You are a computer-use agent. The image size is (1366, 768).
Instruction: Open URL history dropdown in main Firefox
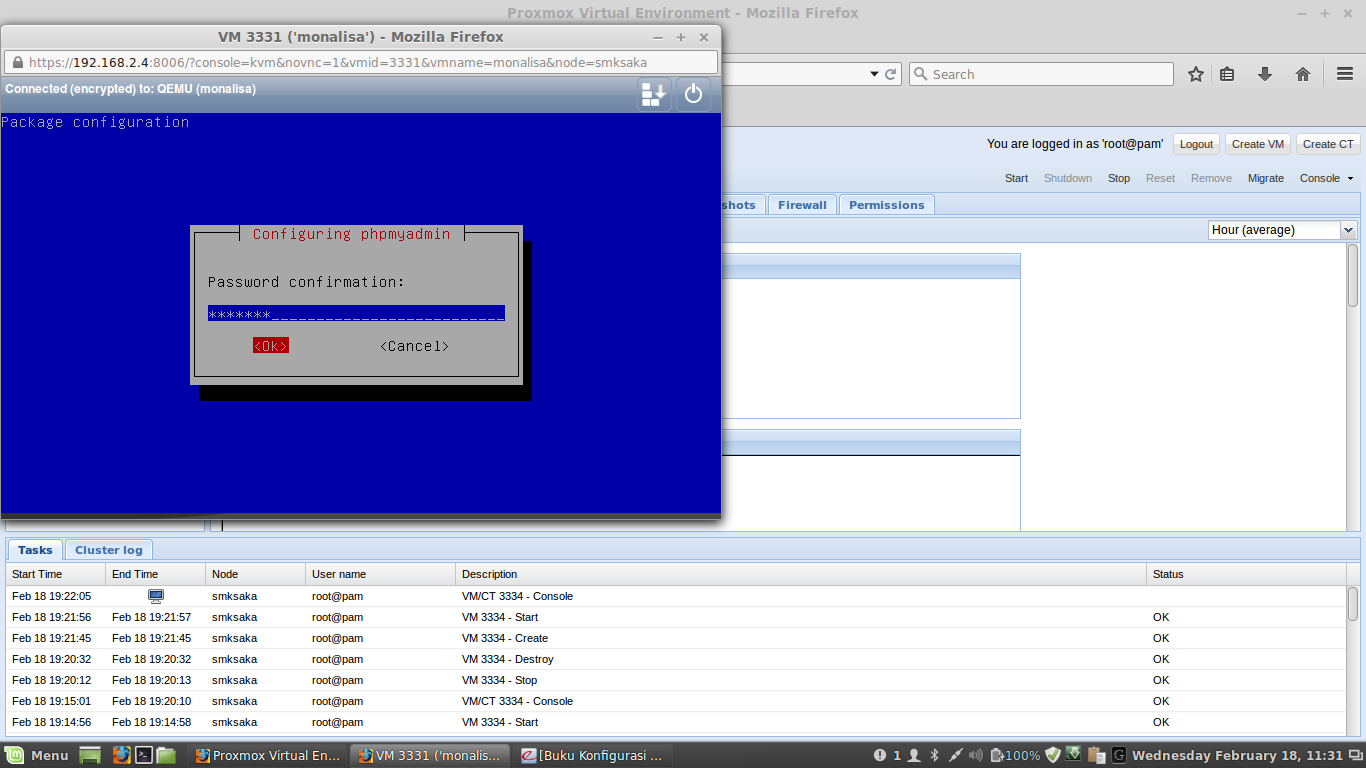(x=872, y=74)
